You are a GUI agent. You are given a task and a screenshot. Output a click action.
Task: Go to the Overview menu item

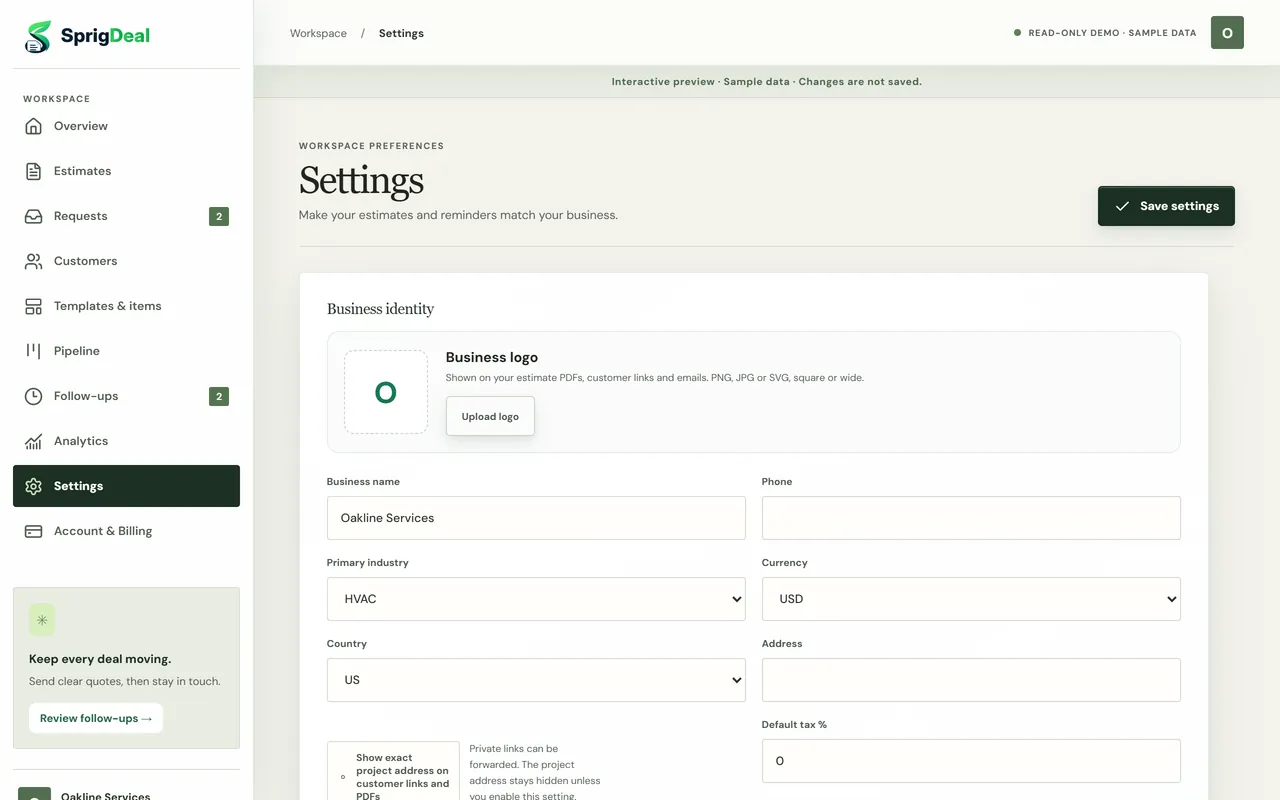click(126, 126)
